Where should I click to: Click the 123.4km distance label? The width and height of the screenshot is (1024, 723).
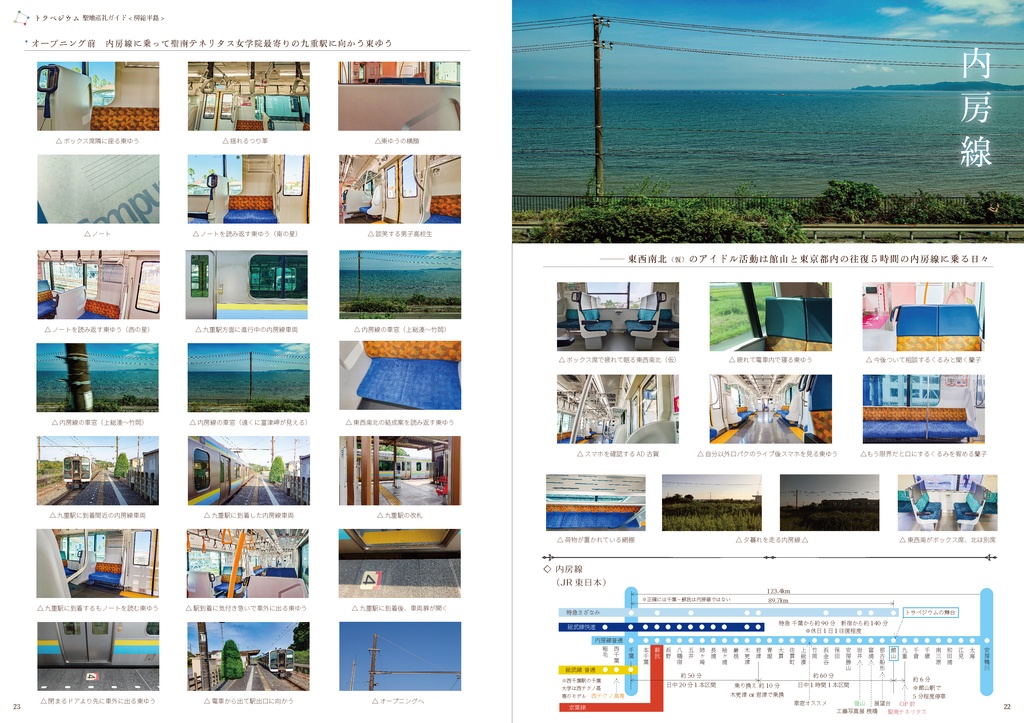[778, 591]
